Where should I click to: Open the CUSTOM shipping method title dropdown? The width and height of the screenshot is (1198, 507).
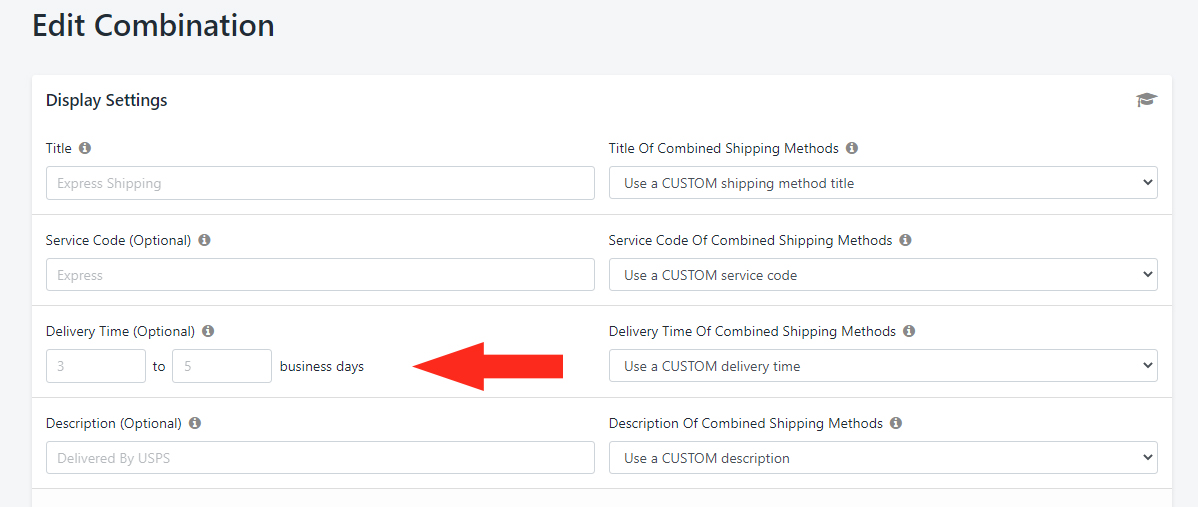(883, 183)
